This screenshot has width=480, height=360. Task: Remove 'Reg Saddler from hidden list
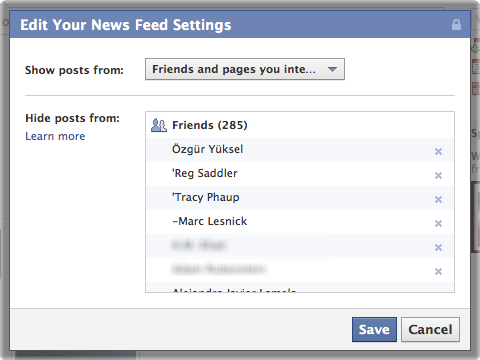click(438, 175)
